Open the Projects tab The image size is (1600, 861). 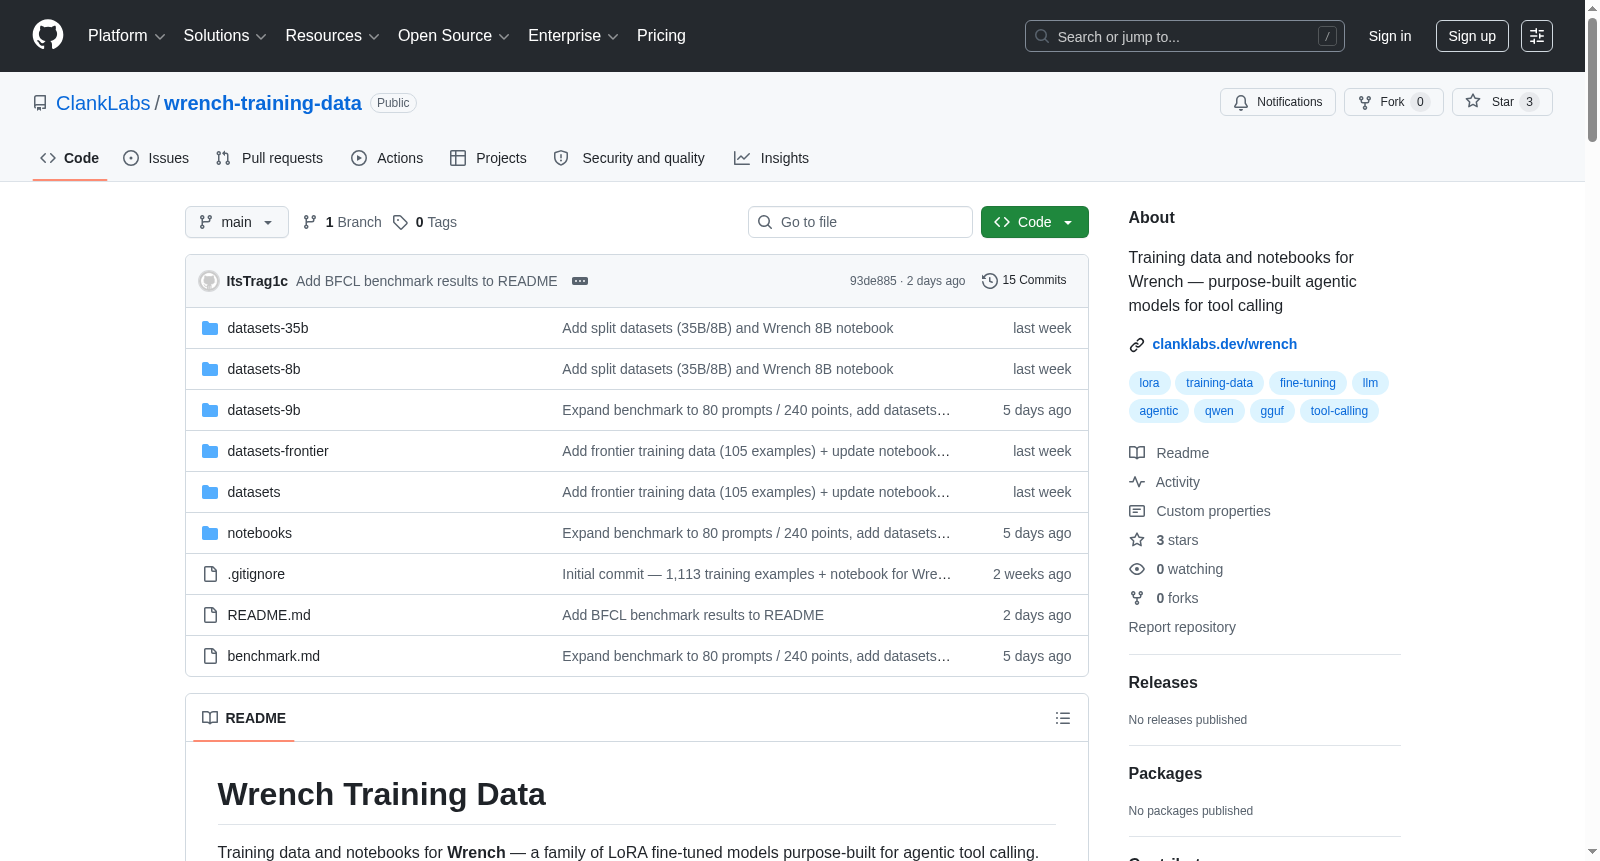click(488, 158)
